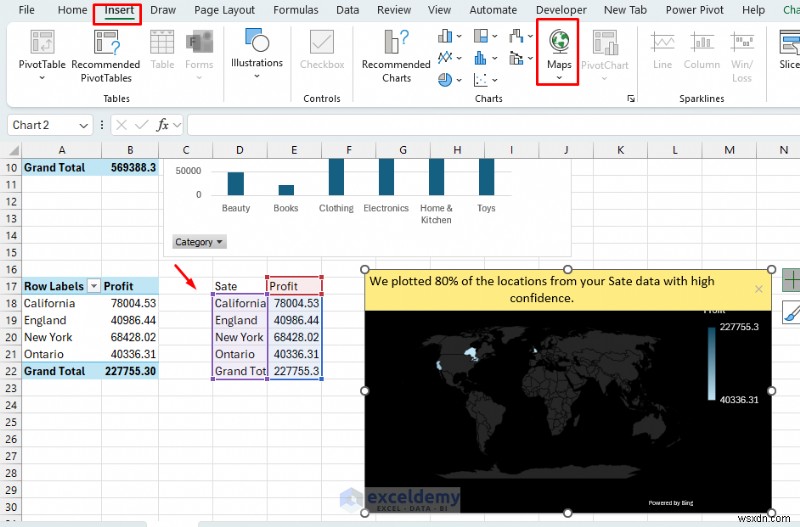Switch to the Home tab
Screen dimensions: 800x527
click(x=72, y=10)
